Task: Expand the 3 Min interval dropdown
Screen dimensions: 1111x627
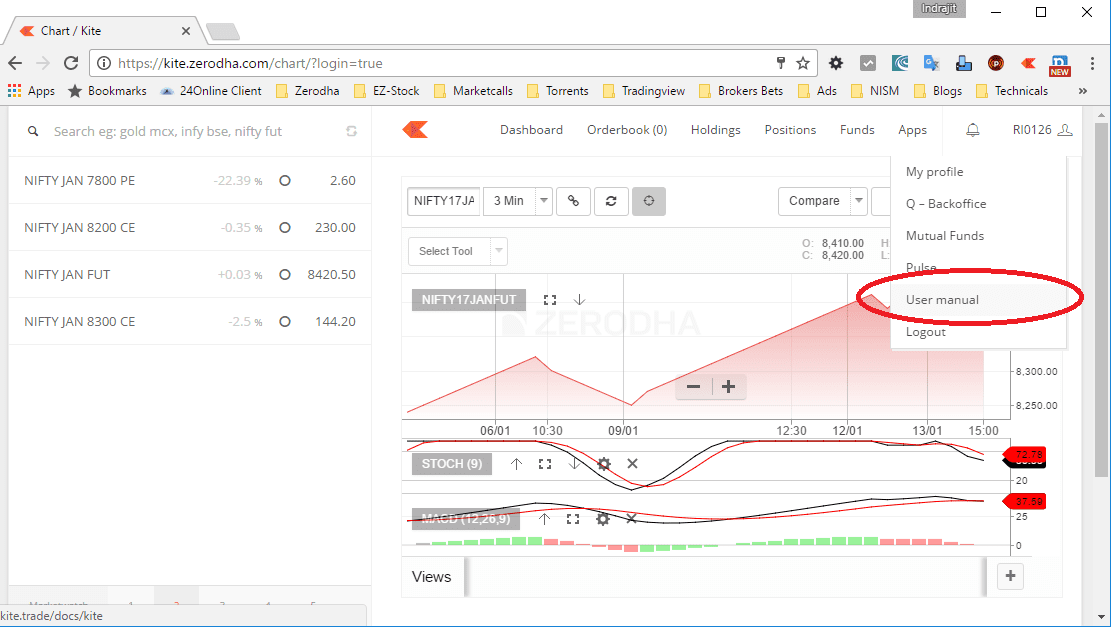Action: pos(543,201)
